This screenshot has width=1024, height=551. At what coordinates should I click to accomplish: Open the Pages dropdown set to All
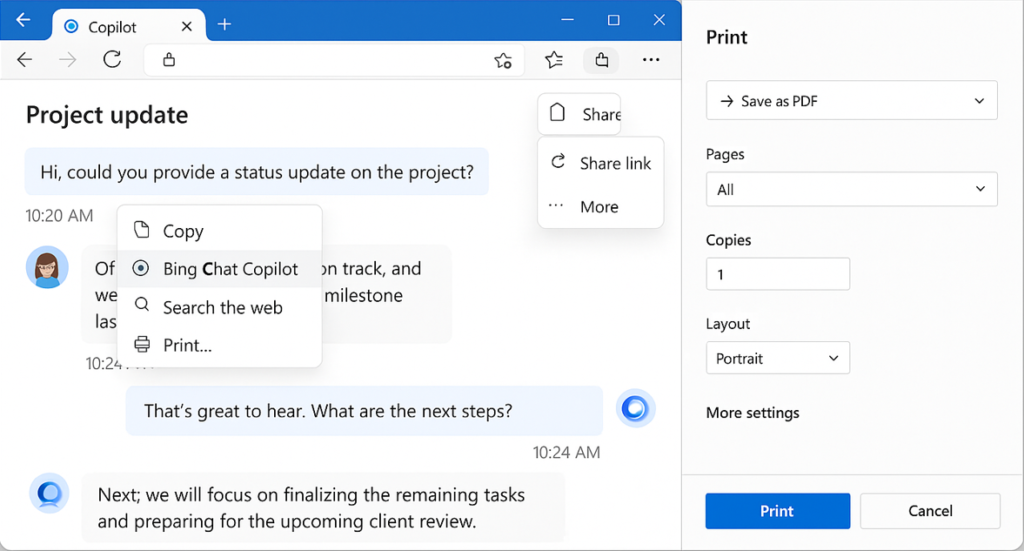tap(852, 189)
